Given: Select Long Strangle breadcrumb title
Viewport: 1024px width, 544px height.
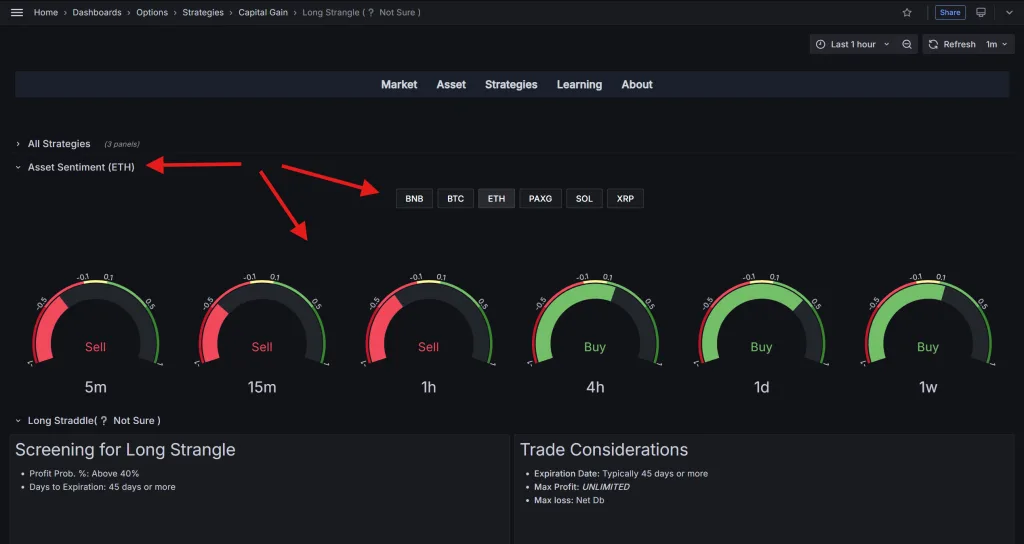Looking at the screenshot, I should pyautogui.click(x=361, y=12).
